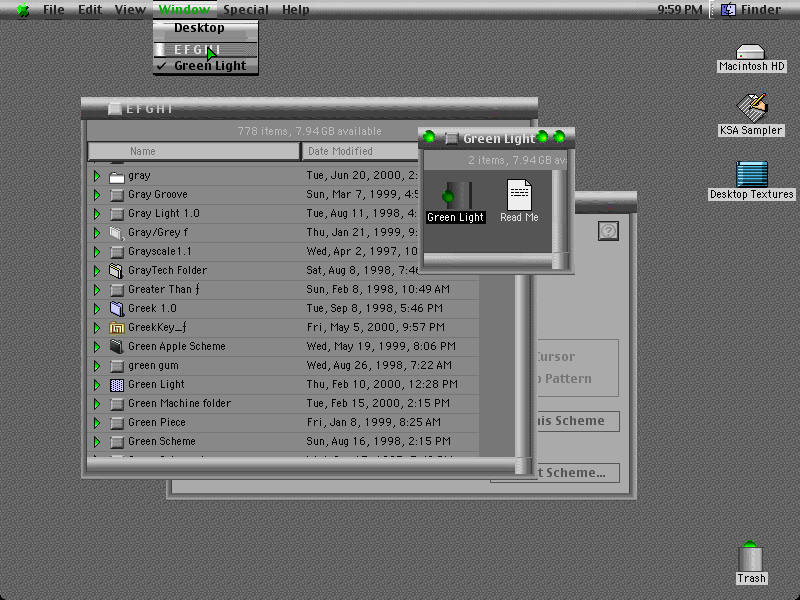Click the EFGHI window title bar text
800x600 pixels.
click(x=149, y=109)
